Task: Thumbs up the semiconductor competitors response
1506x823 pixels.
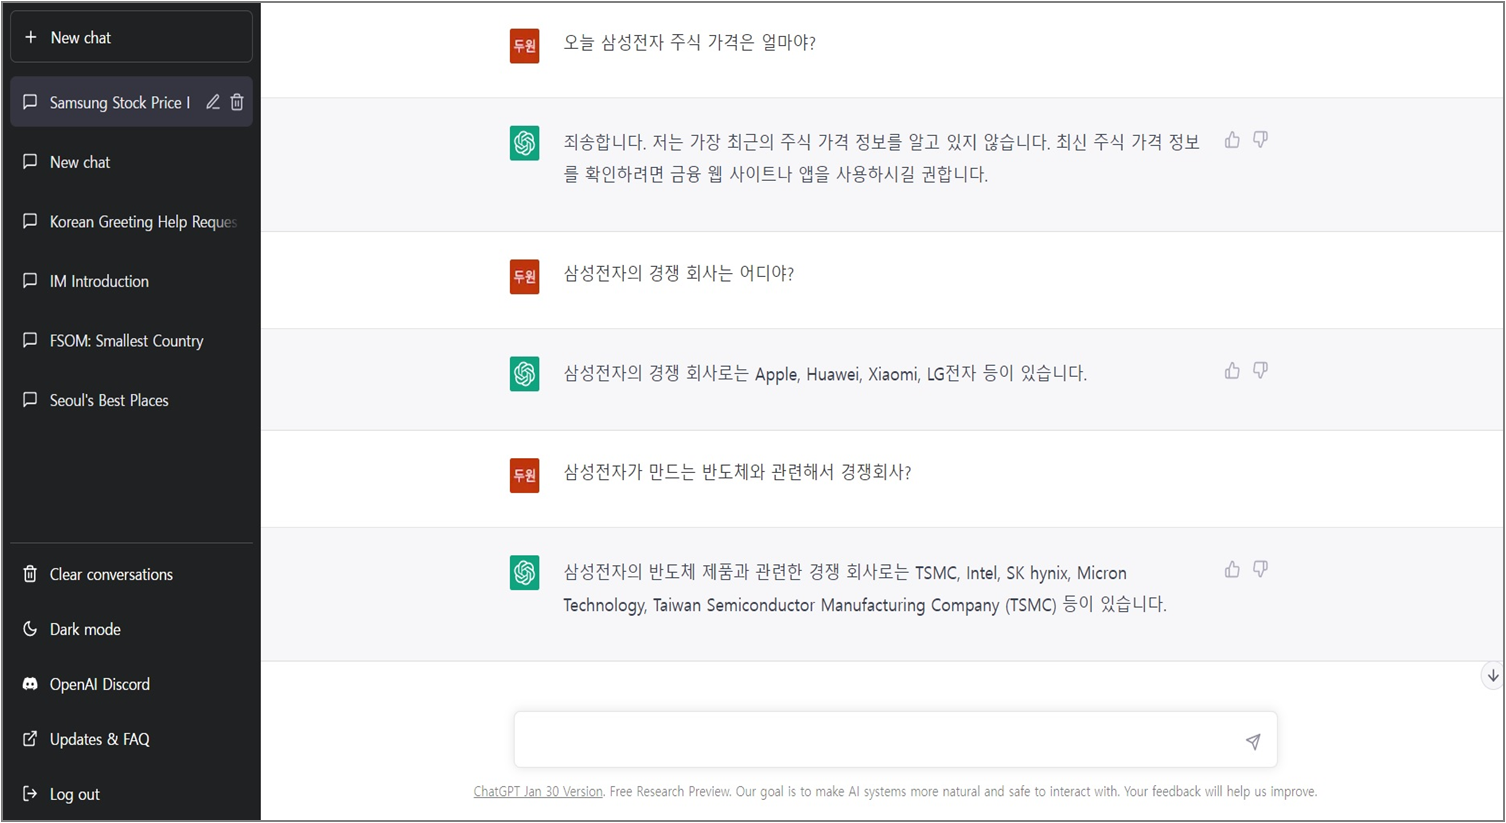Action: click(1231, 568)
